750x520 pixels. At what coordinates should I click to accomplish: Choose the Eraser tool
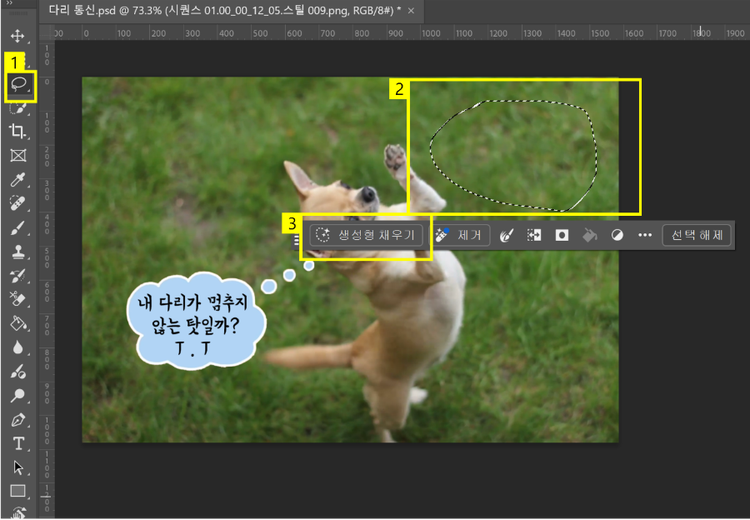point(18,299)
